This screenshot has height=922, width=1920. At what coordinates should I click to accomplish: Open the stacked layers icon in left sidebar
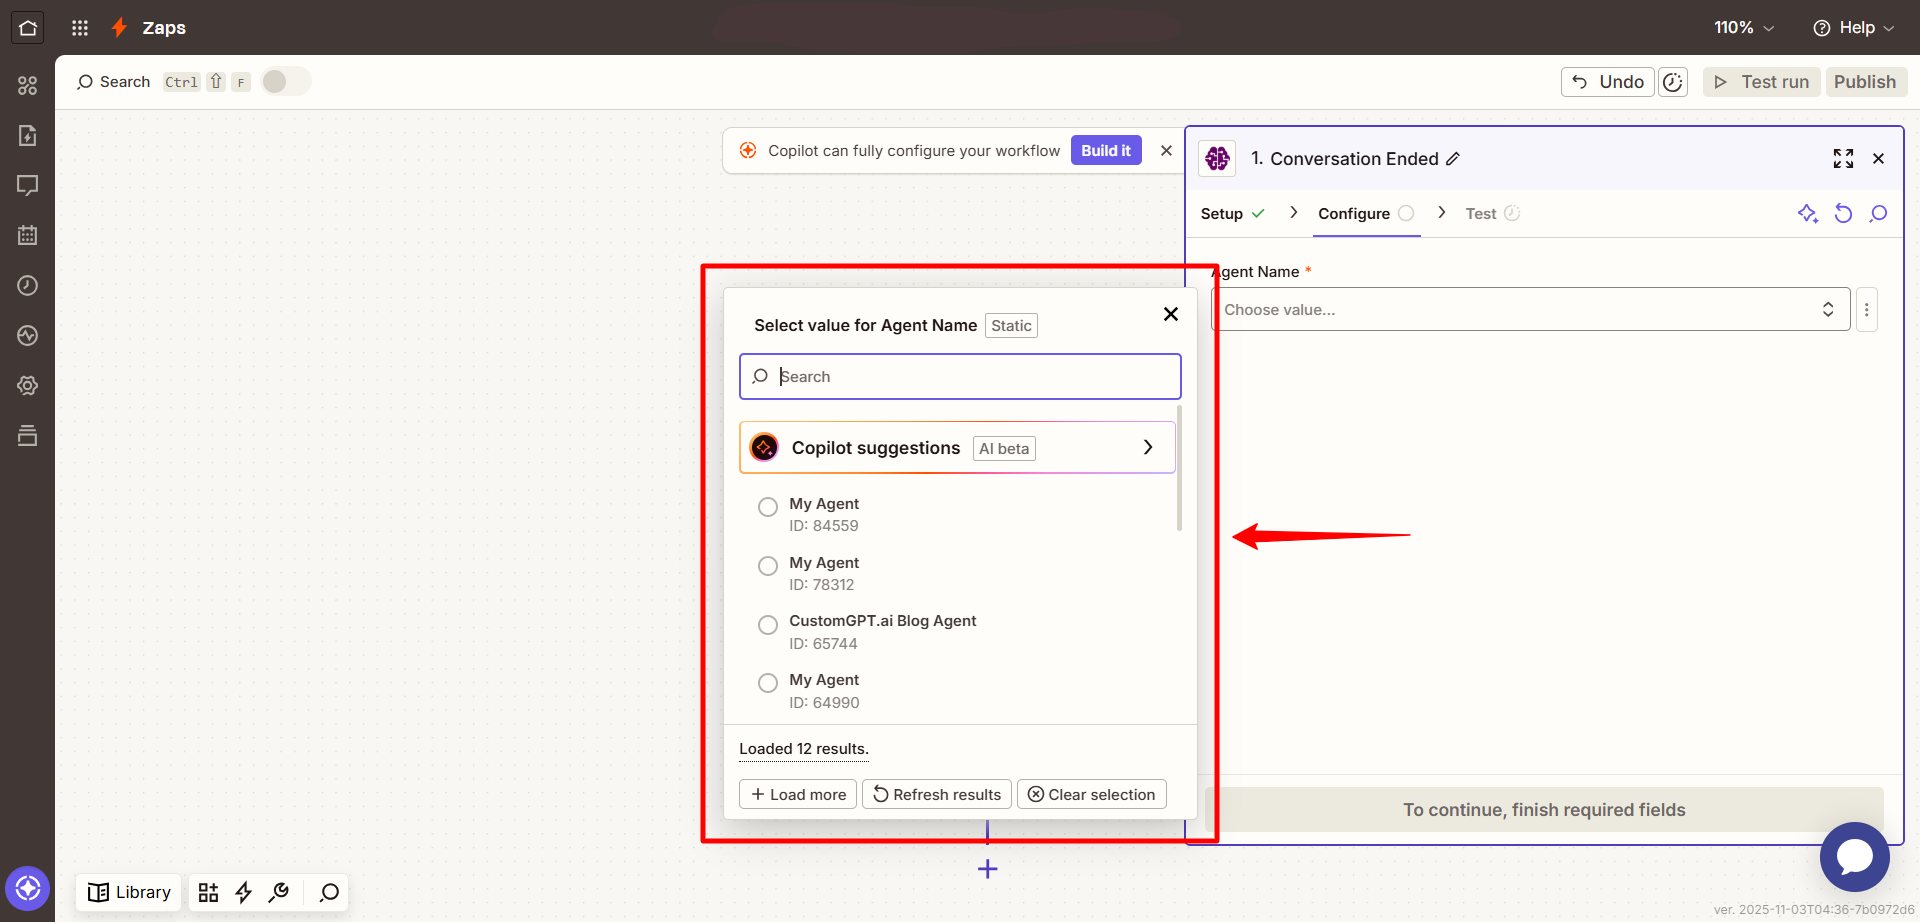click(x=28, y=436)
